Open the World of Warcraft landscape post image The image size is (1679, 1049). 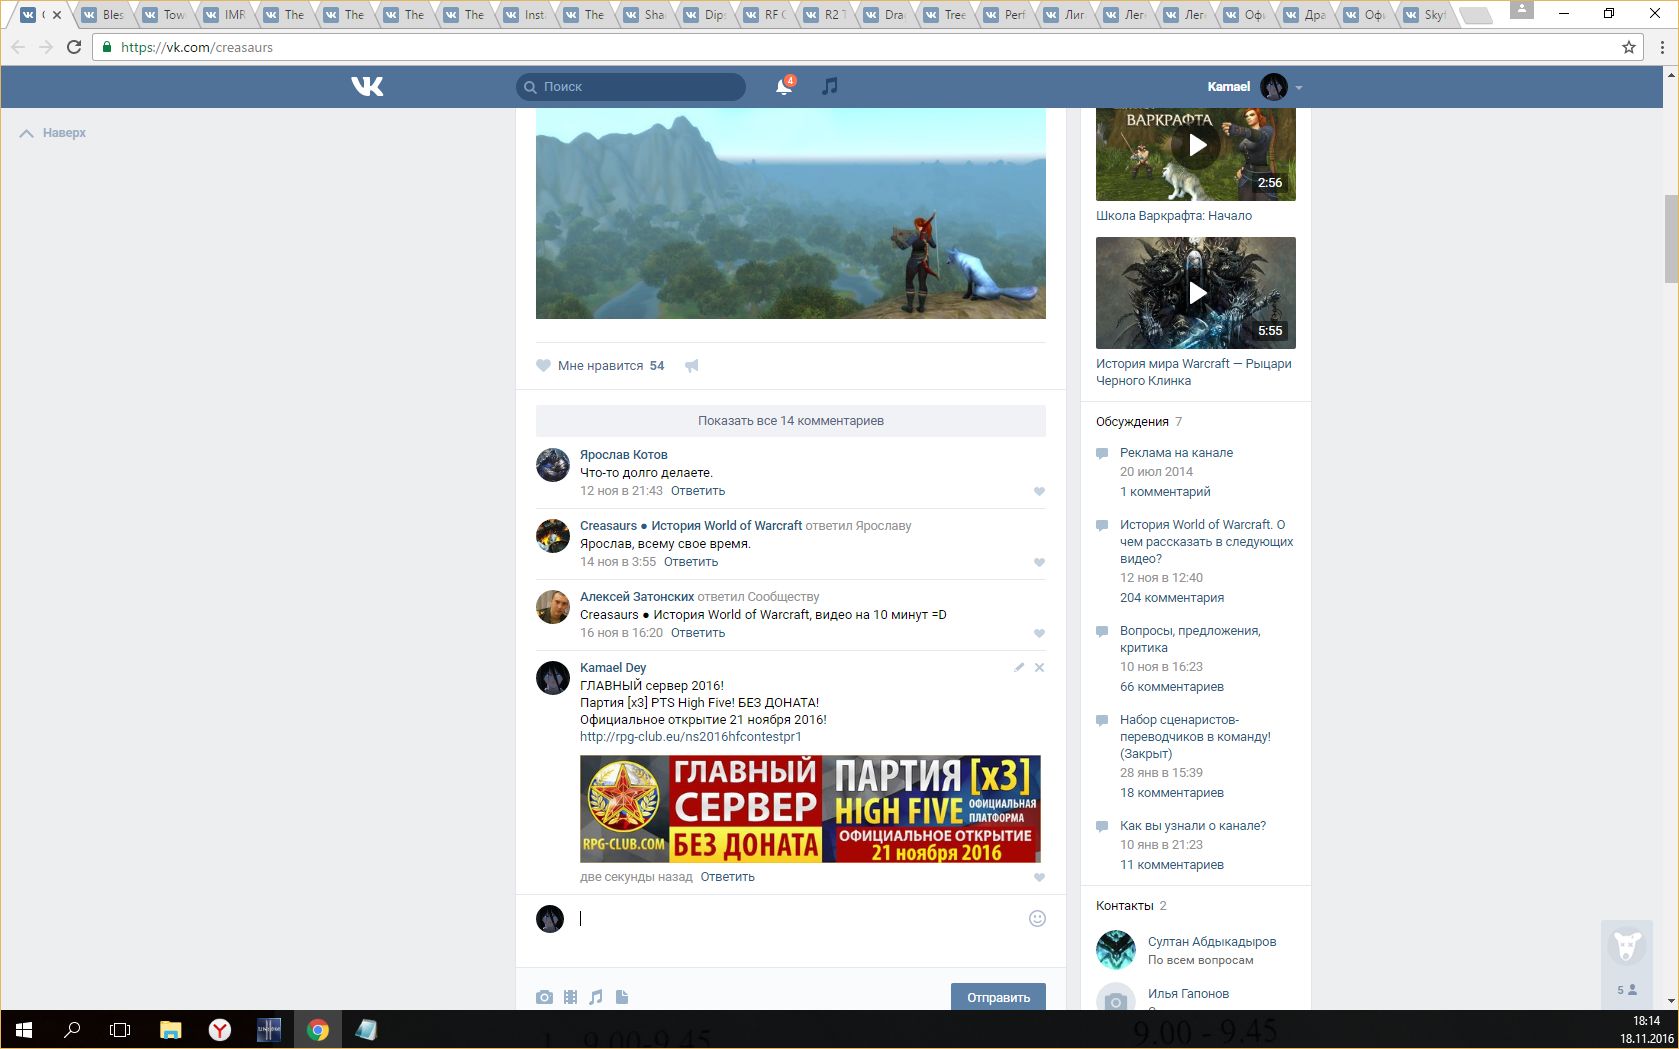[x=791, y=214]
